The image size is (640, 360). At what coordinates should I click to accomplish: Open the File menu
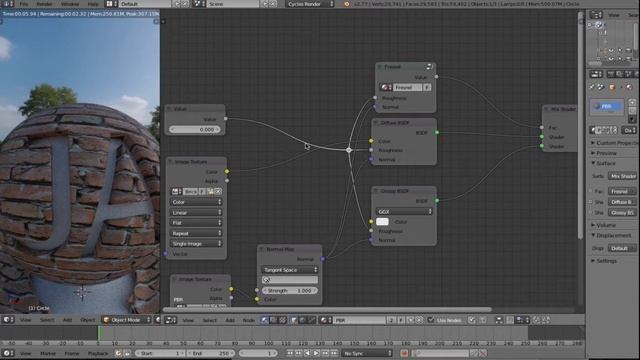pyautogui.click(x=24, y=4)
